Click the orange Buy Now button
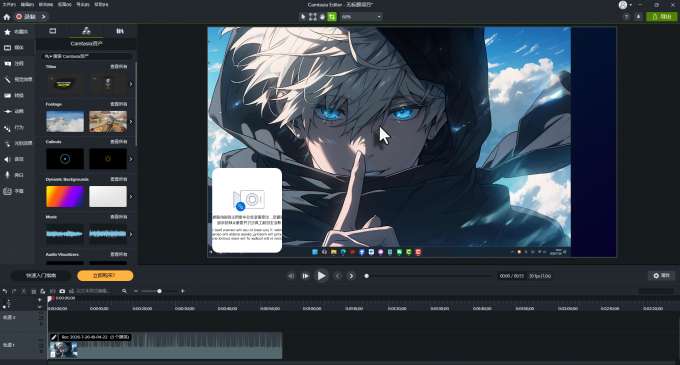Screen dimensions: 680x365 point(105,276)
